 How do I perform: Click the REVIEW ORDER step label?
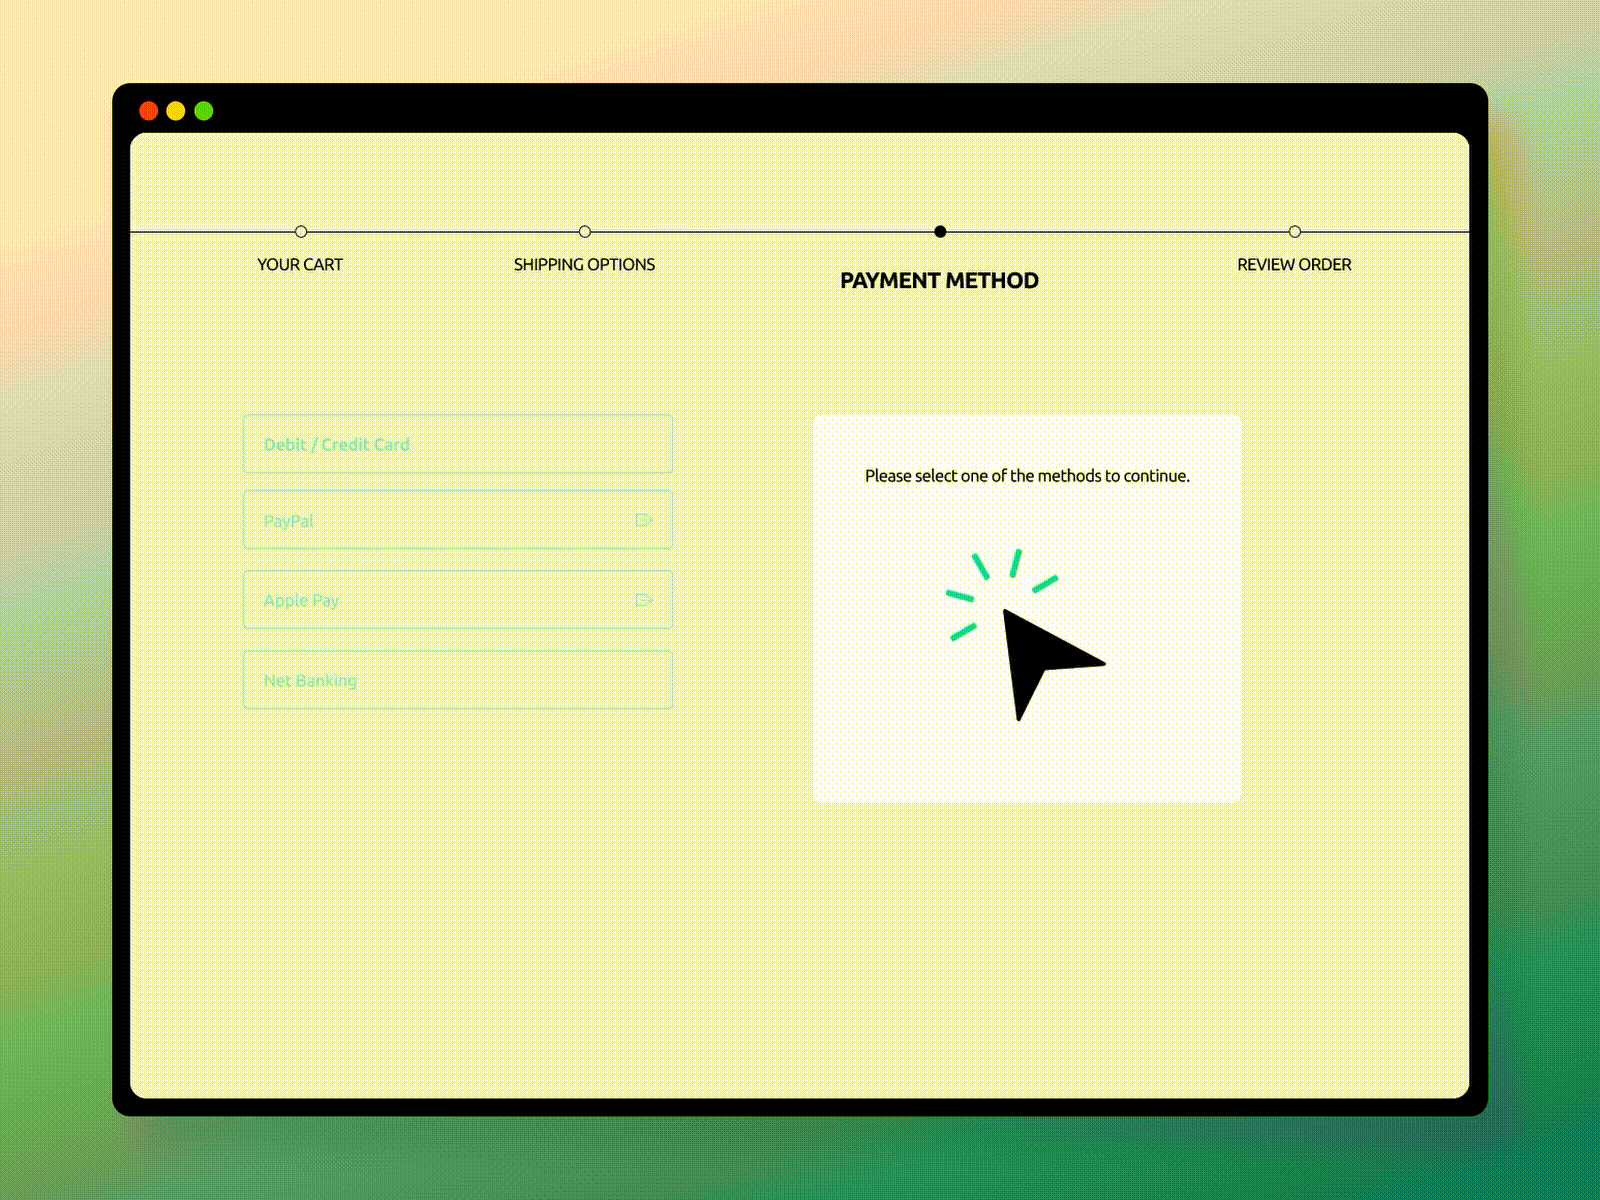pyautogui.click(x=1294, y=264)
